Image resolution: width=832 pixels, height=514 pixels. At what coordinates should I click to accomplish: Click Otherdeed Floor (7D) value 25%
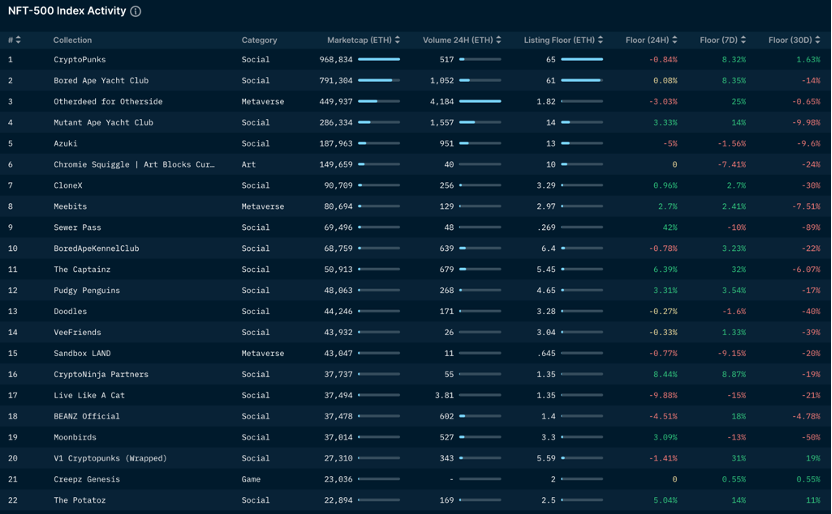click(739, 101)
